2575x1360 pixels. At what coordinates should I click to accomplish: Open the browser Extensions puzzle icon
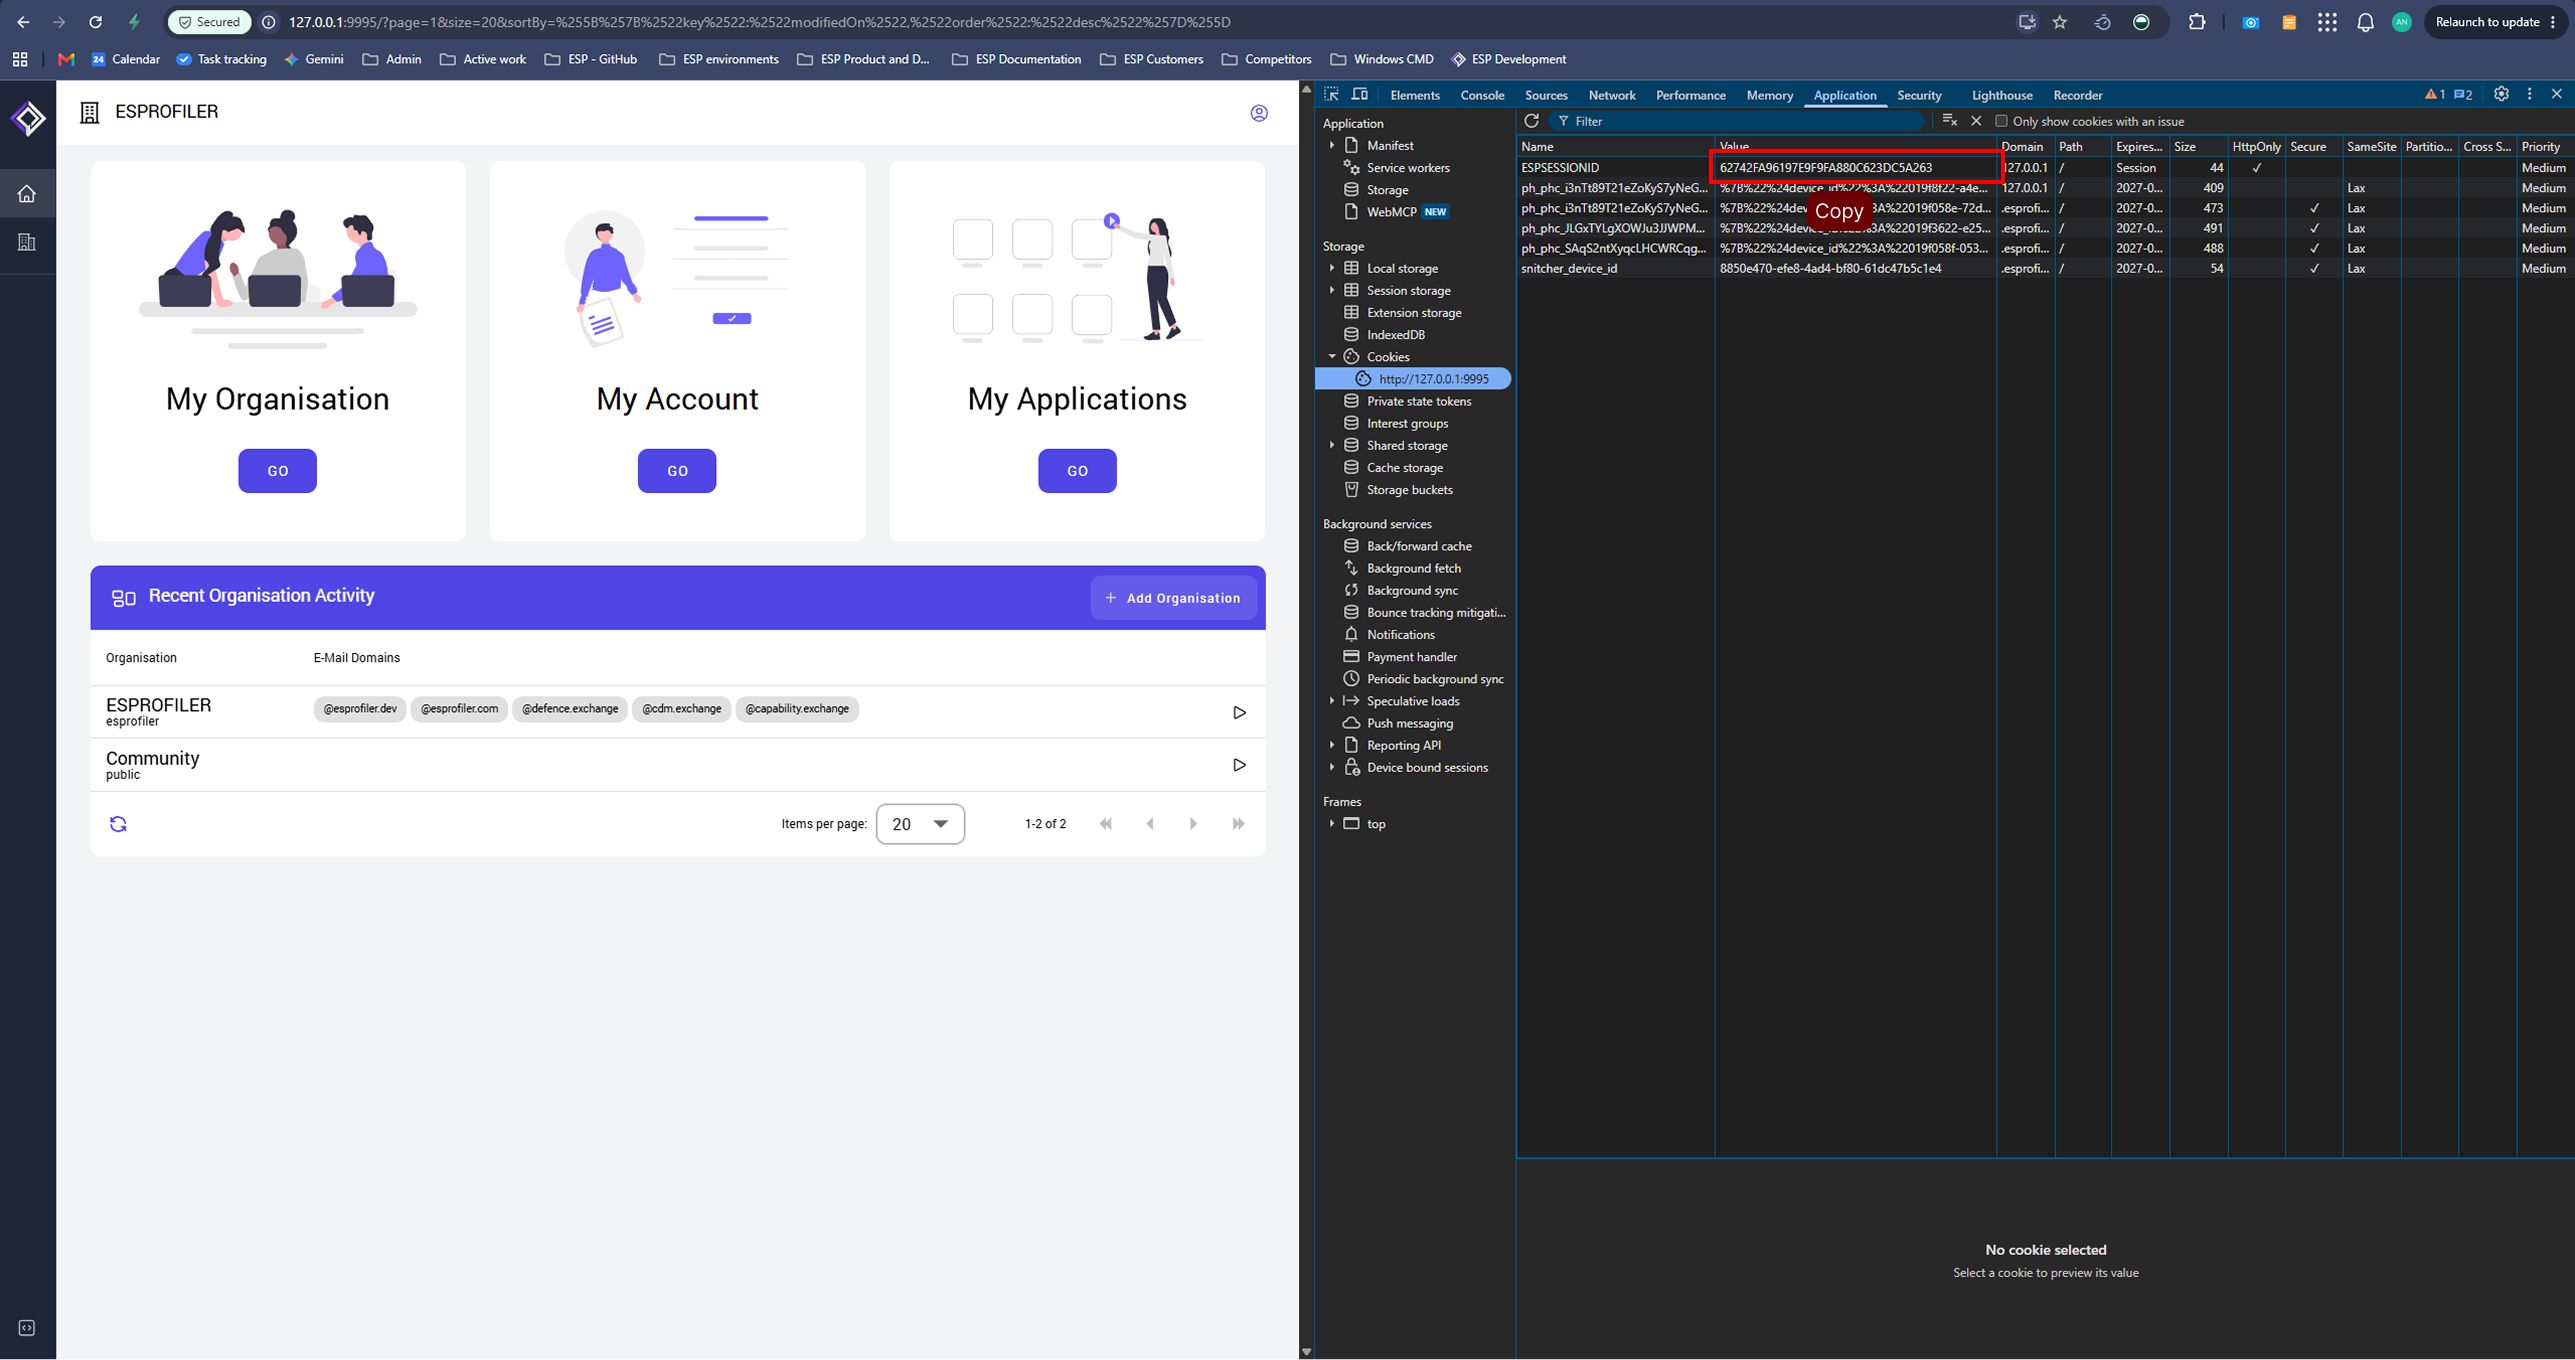(x=2197, y=22)
